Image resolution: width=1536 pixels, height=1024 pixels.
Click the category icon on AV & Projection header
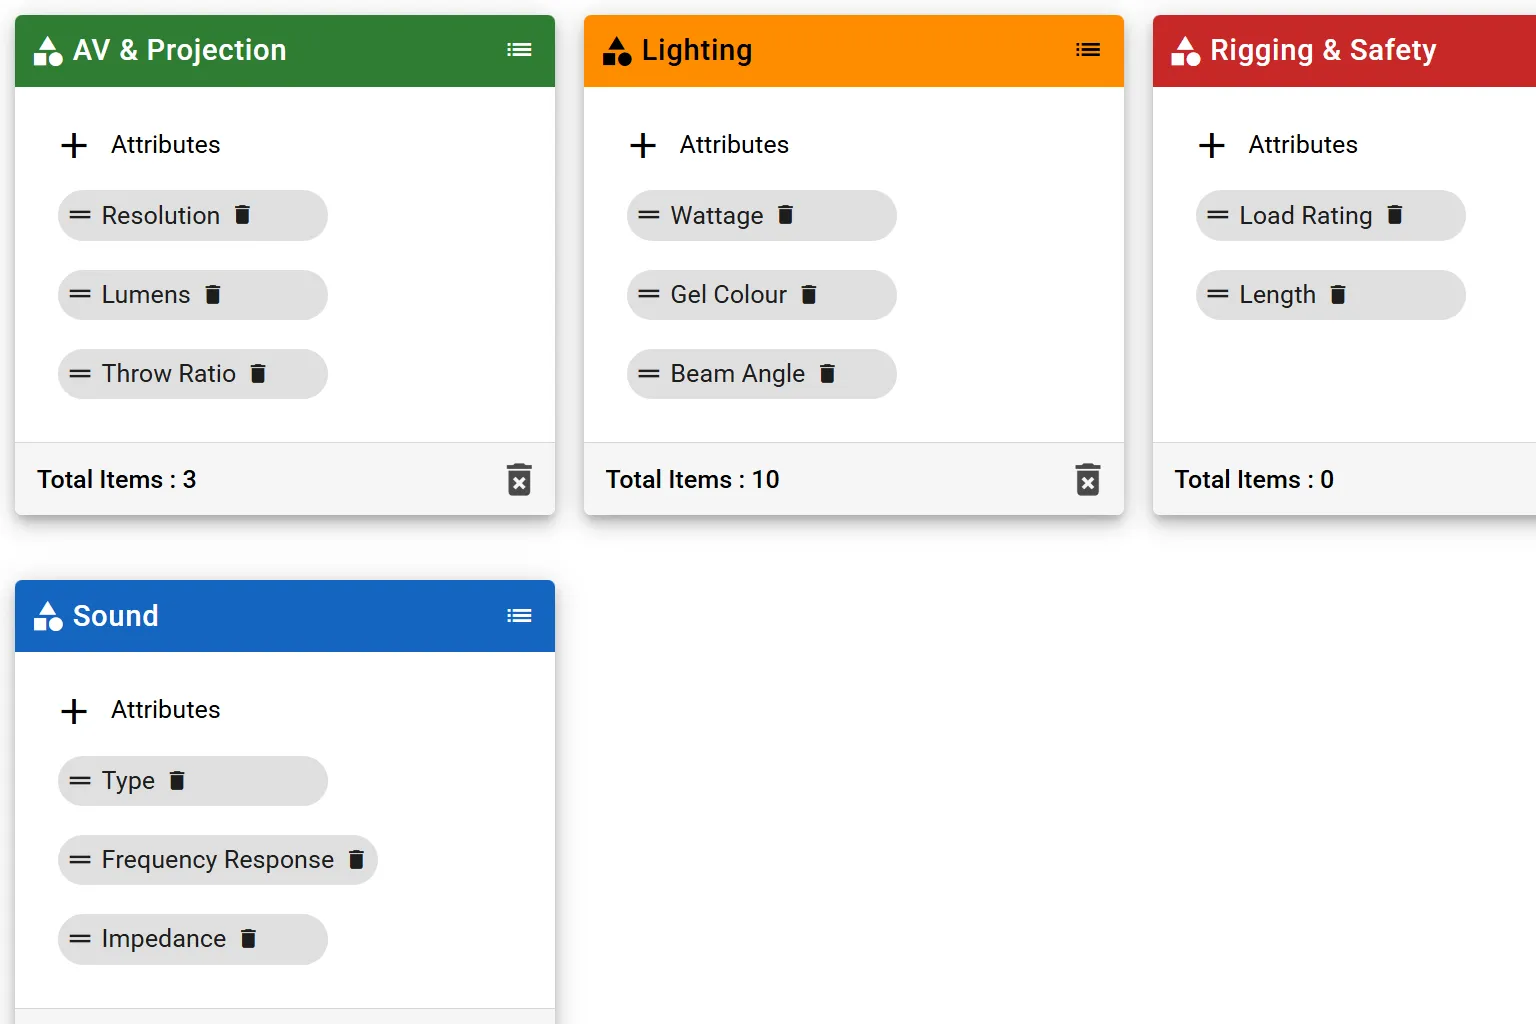click(47, 49)
